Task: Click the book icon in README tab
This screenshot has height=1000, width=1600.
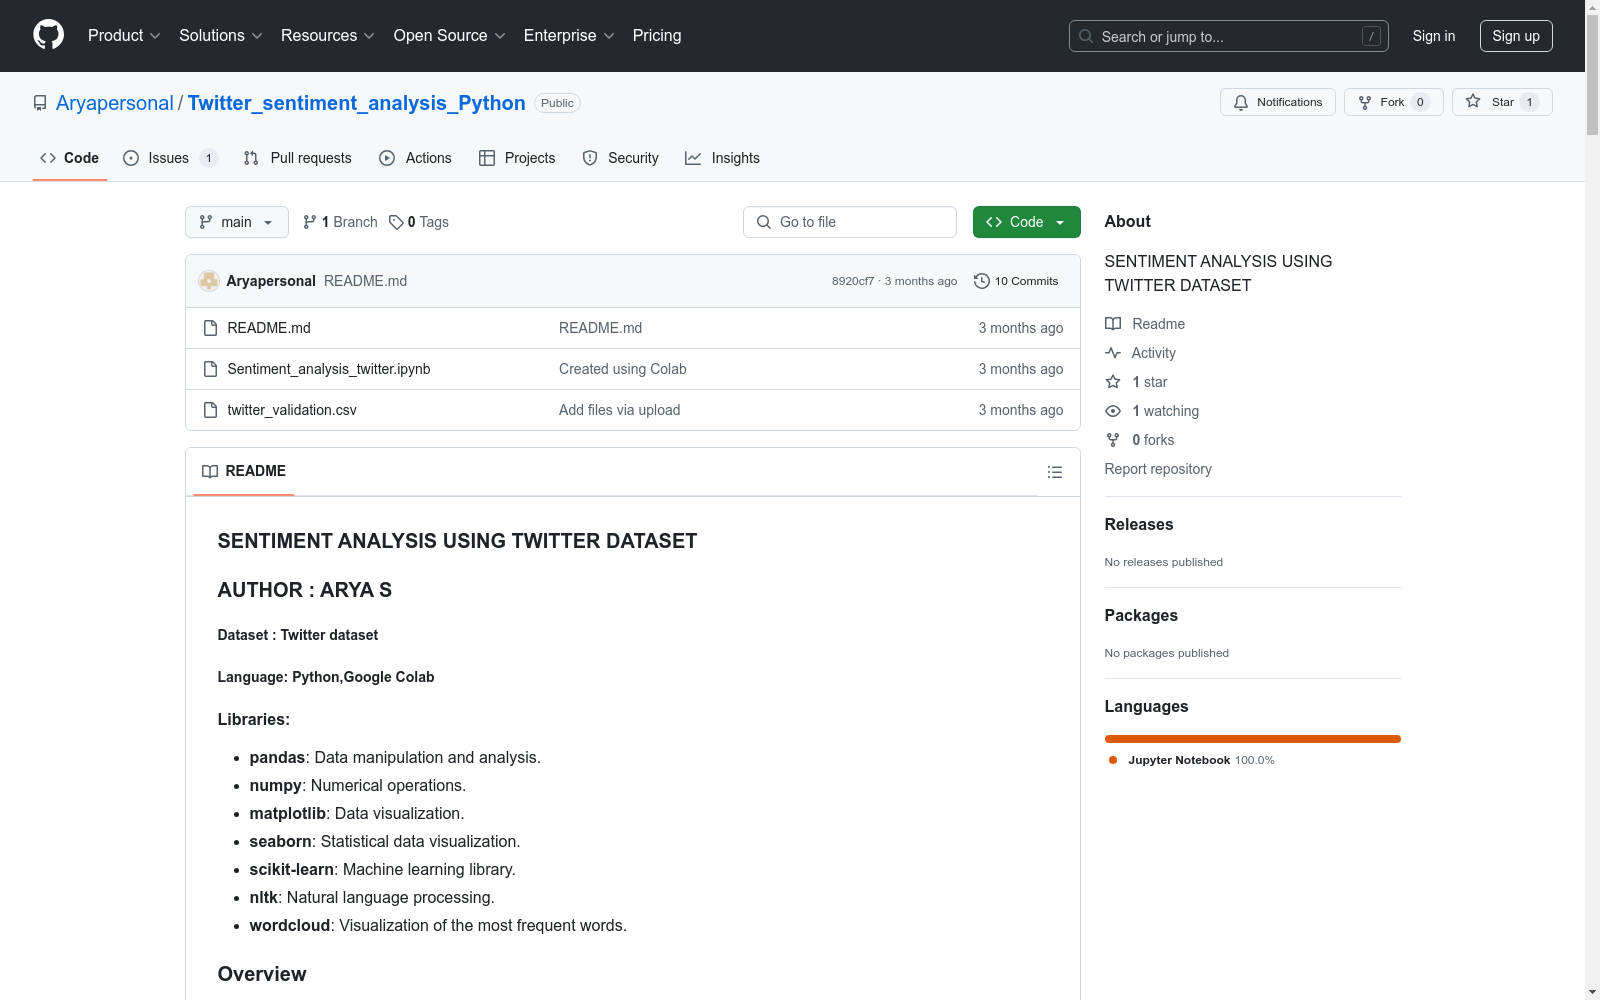Action: [210, 471]
